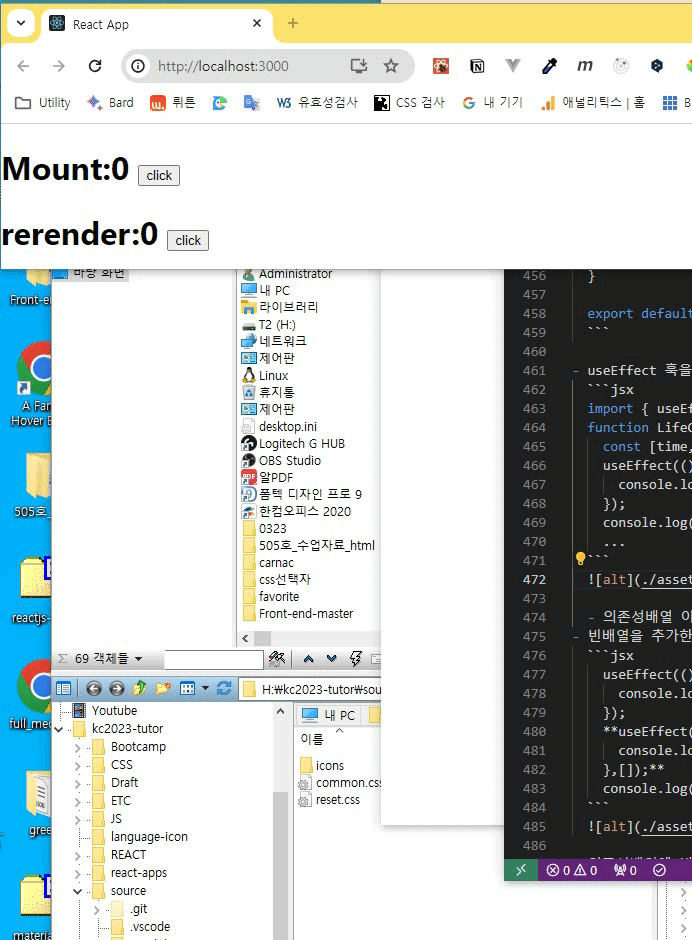Screen dimensions: 692x940
Task: Toggle the folder tree panel icon
Action: (63, 688)
